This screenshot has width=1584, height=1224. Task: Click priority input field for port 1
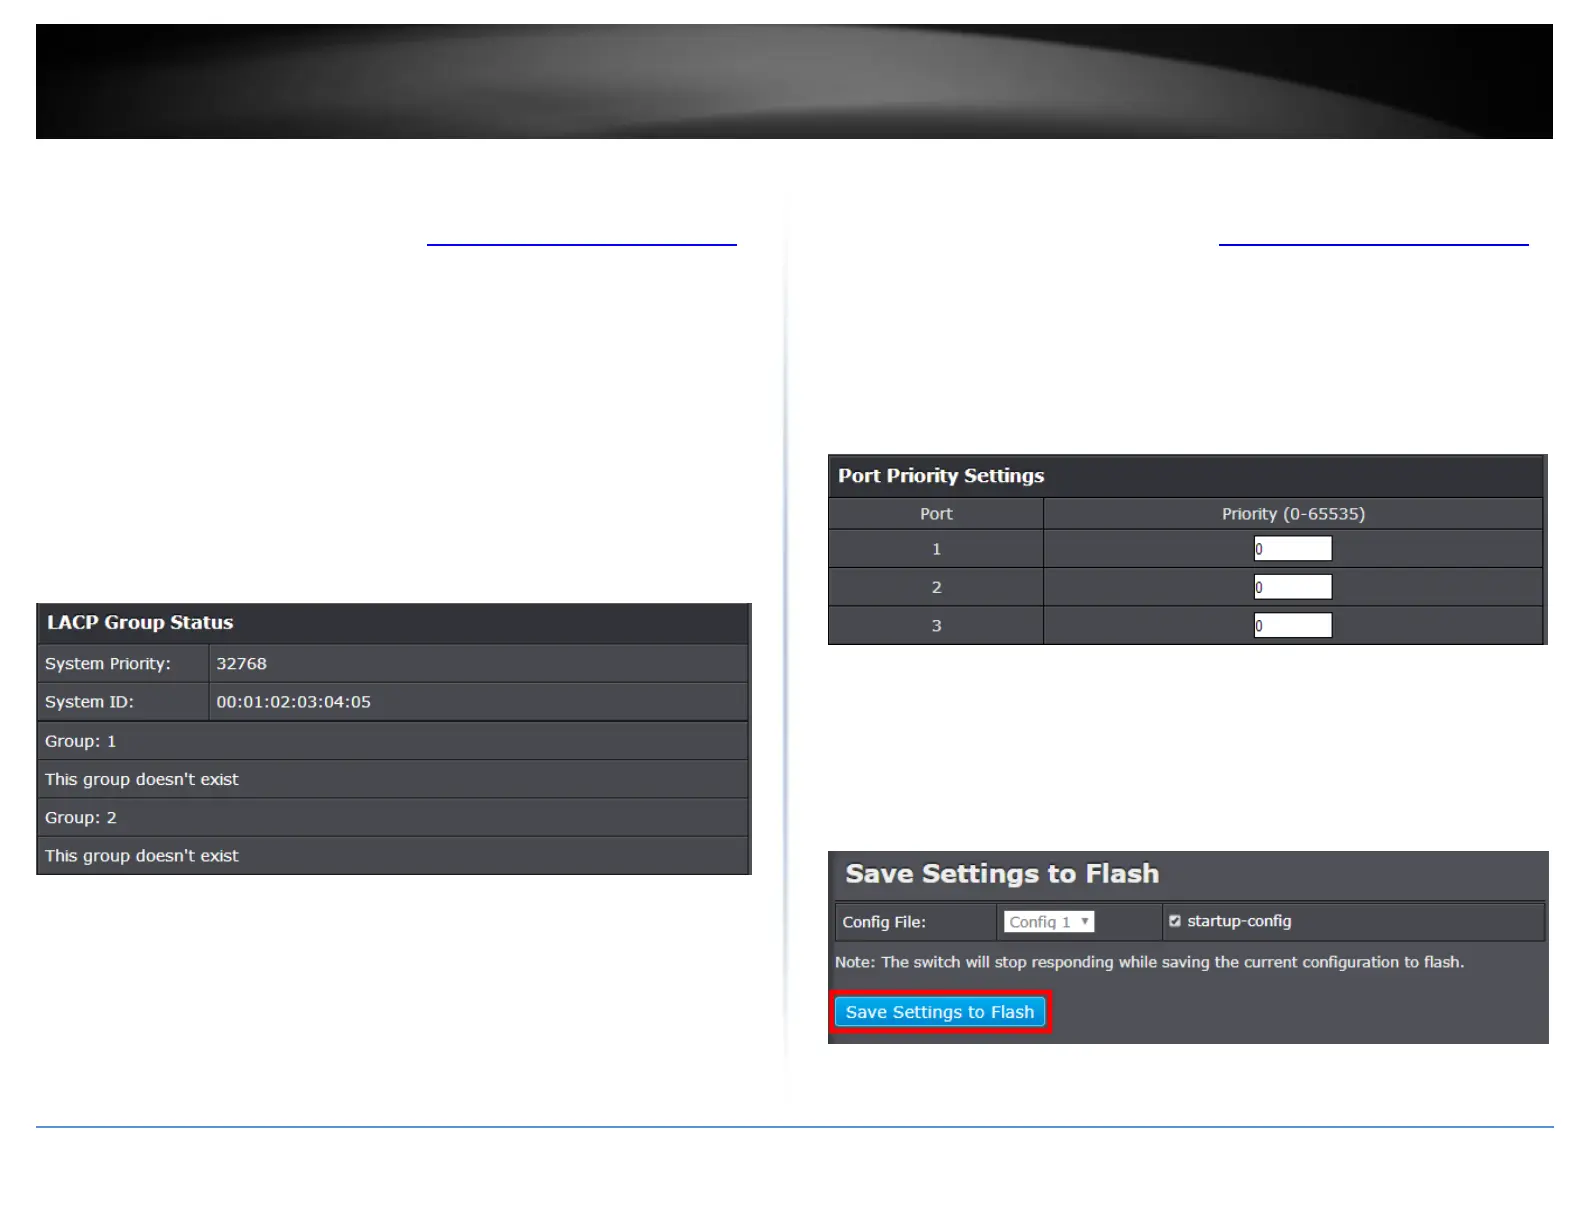point(1293,548)
